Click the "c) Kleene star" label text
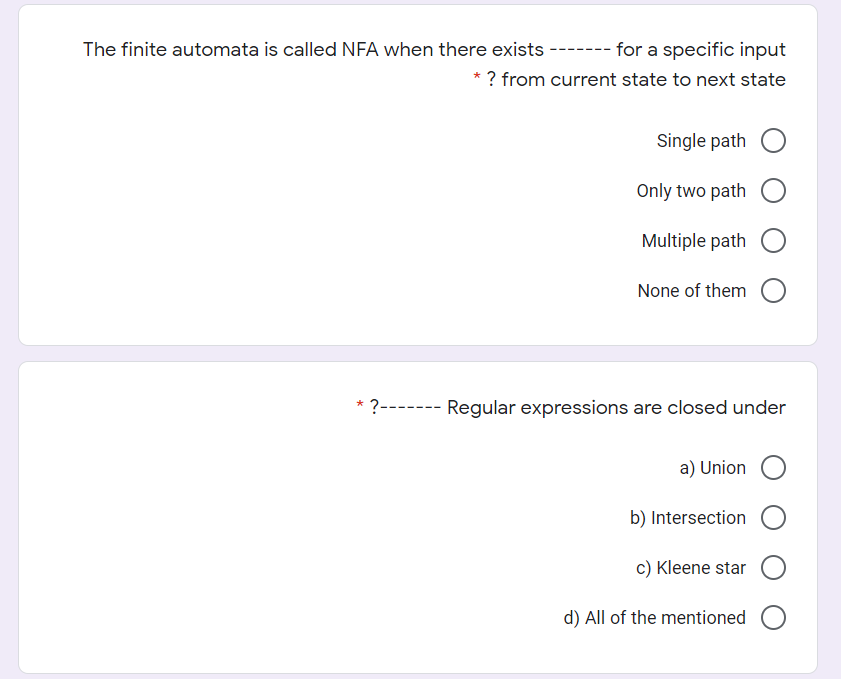This screenshot has height=679, width=841. pyautogui.click(x=690, y=567)
